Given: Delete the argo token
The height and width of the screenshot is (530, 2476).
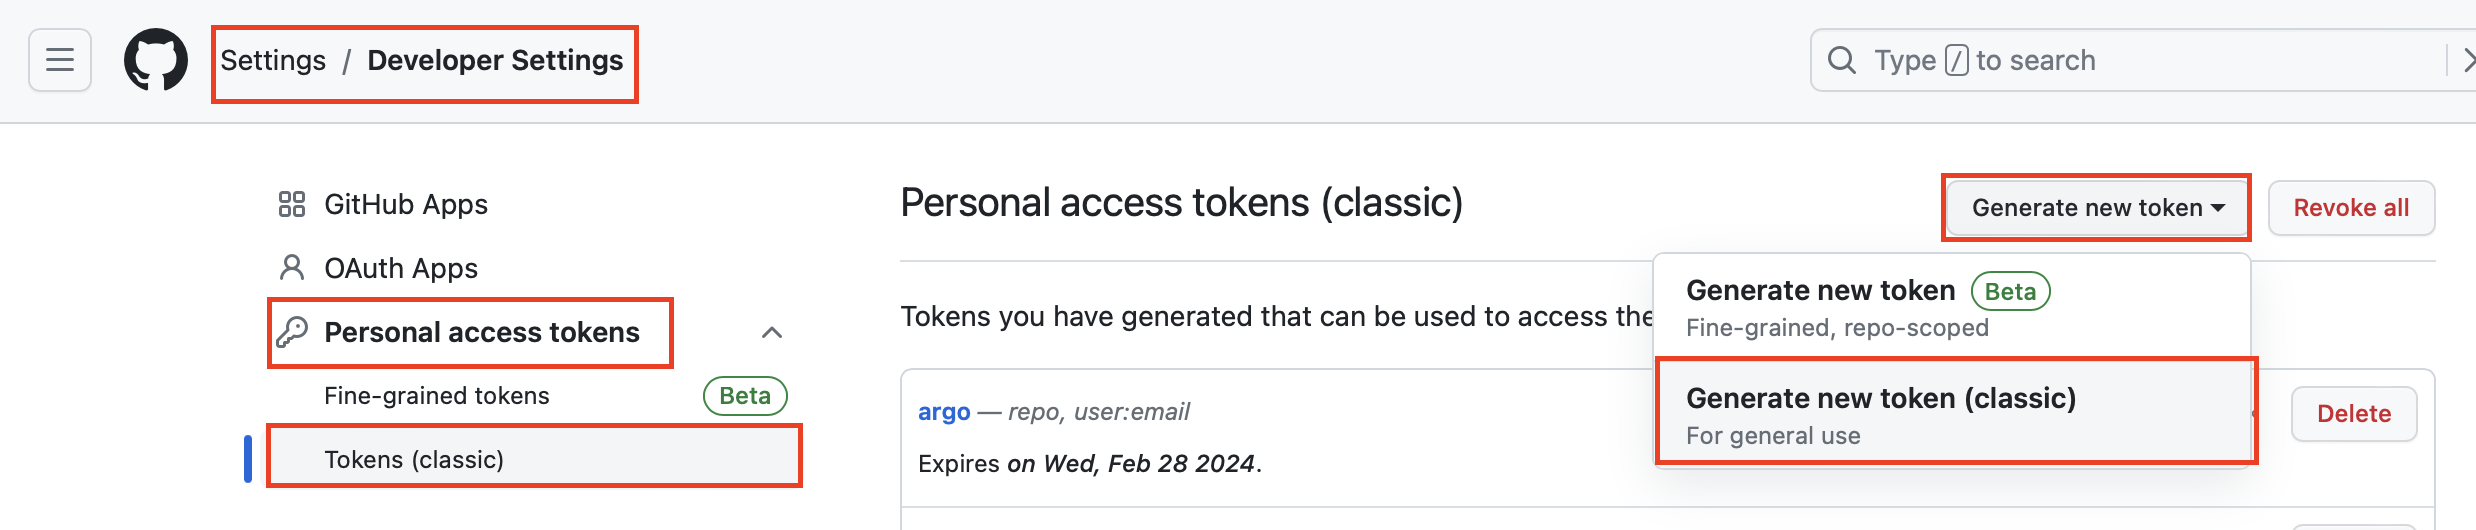Looking at the screenshot, I should 2353,414.
